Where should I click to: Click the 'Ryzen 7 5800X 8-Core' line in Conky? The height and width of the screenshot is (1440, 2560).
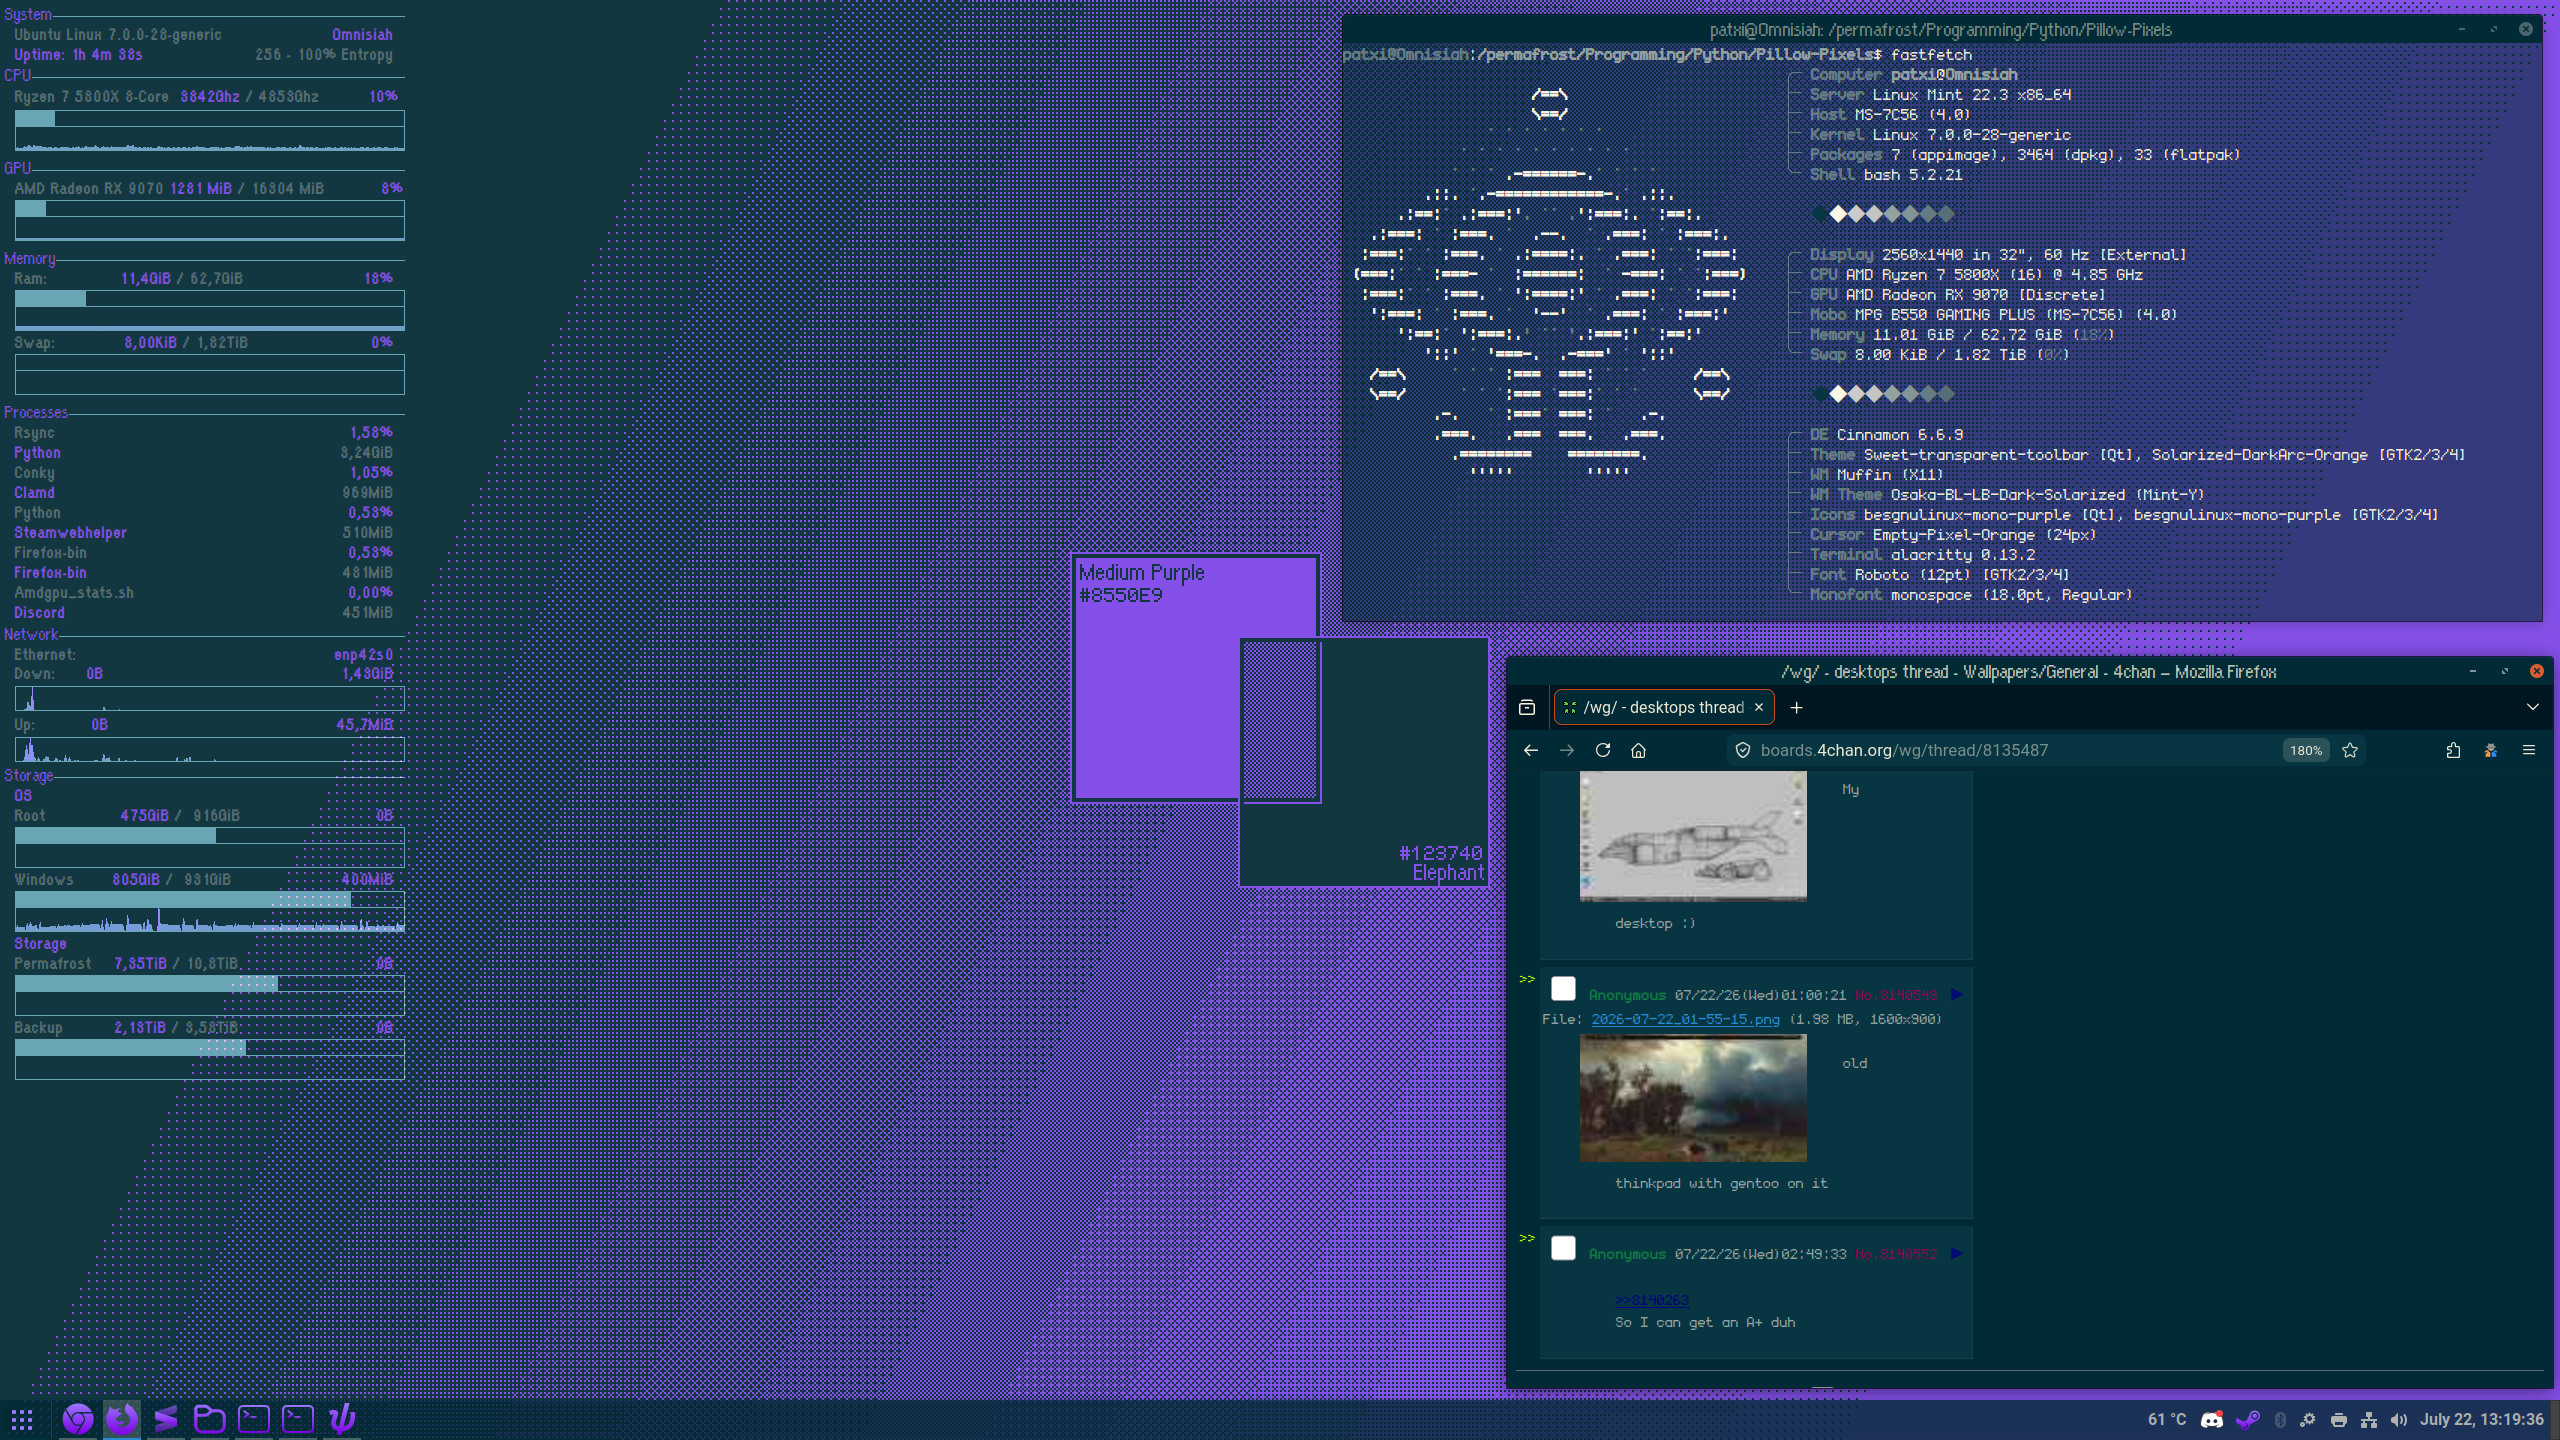pos(205,97)
